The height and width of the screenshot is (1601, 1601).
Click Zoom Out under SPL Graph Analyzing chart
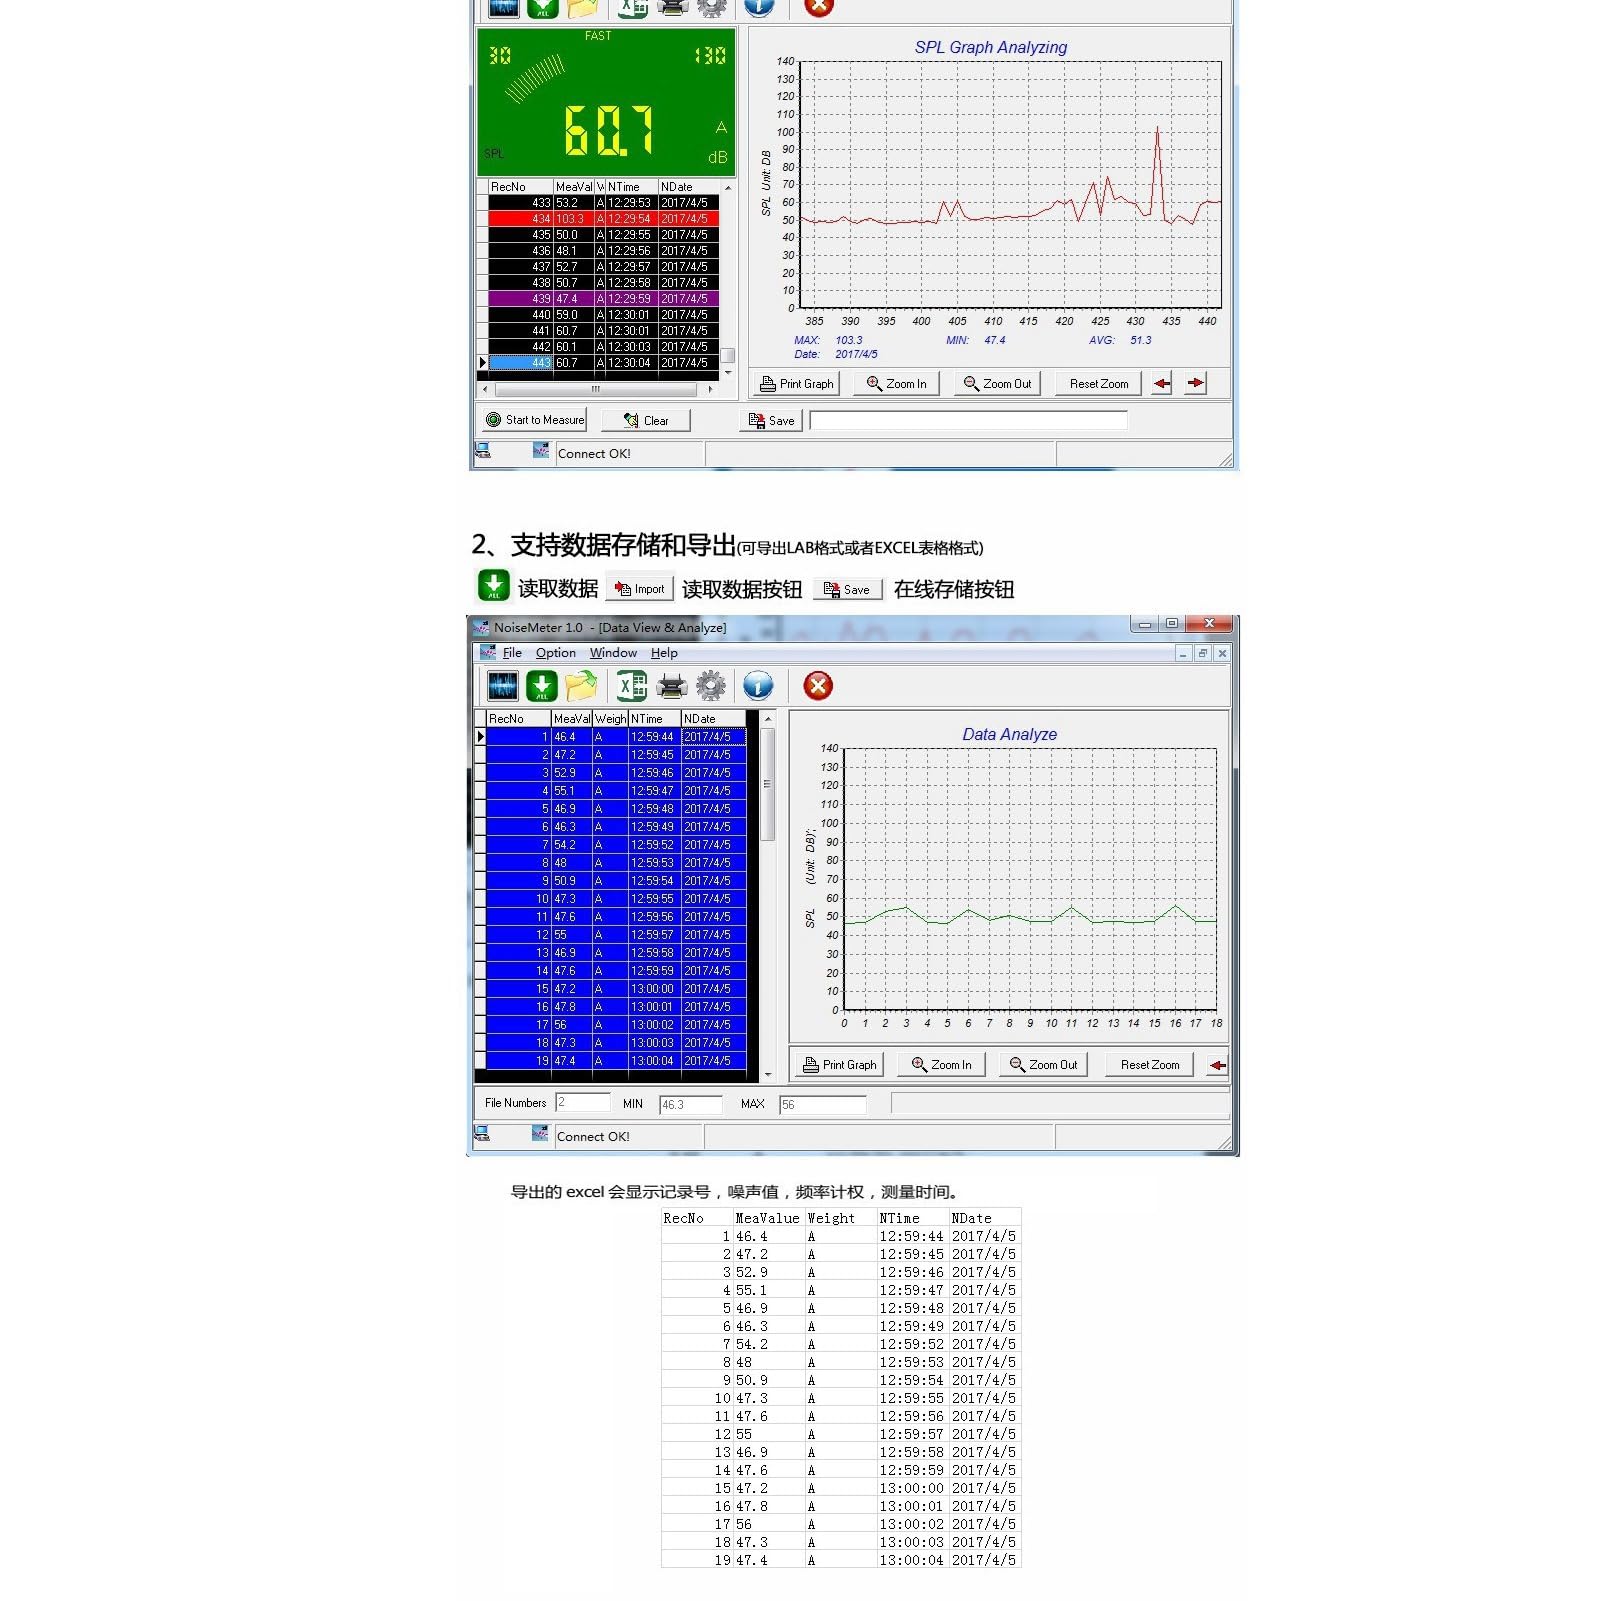997,384
